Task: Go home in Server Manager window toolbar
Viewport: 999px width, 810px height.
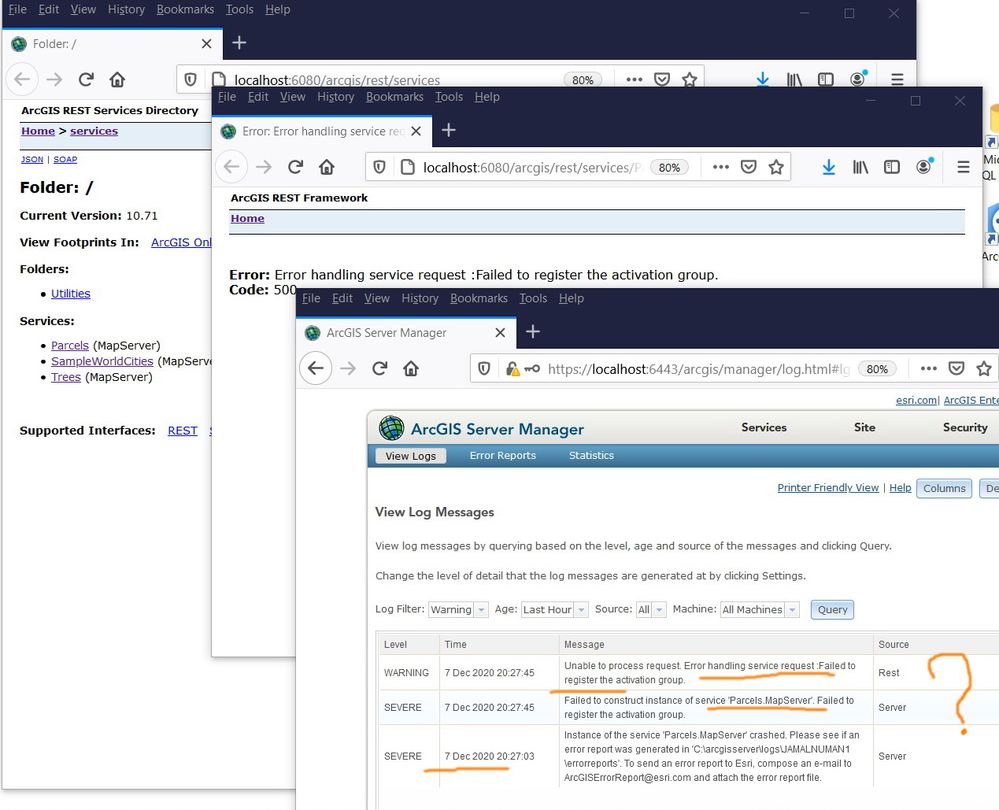Action: 411,368
